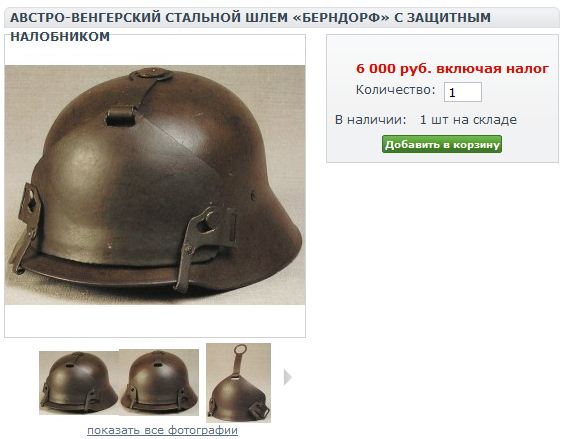
Task: Select the second helmet thumbnail image
Action: [159, 382]
